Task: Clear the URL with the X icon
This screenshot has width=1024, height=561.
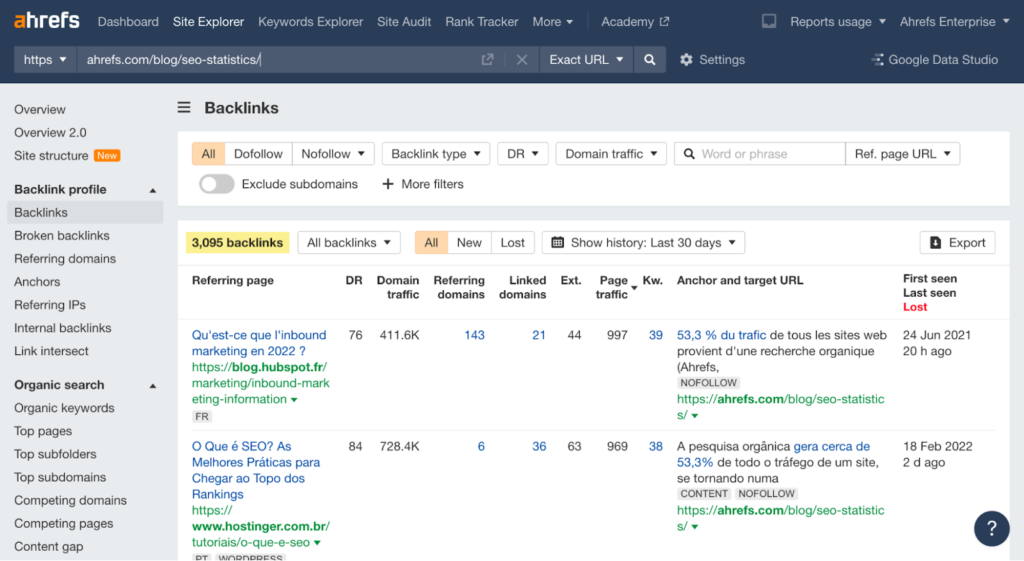Action: coord(521,60)
